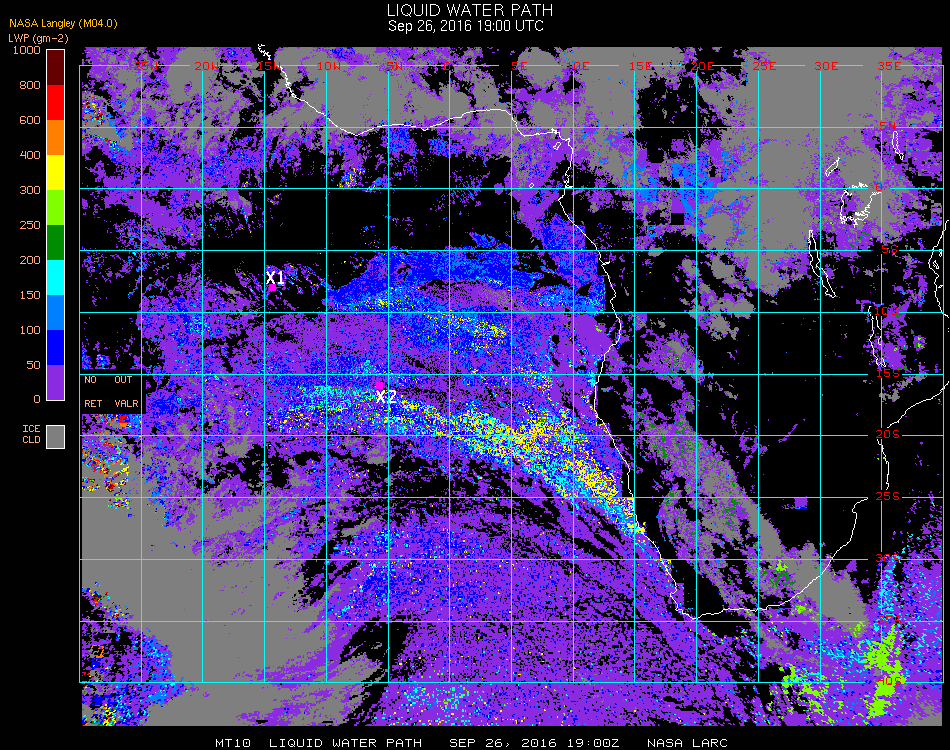Click "MT10" in the bottom caption
The height and width of the screenshot is (750, 950).
click(x=233, y=743)
